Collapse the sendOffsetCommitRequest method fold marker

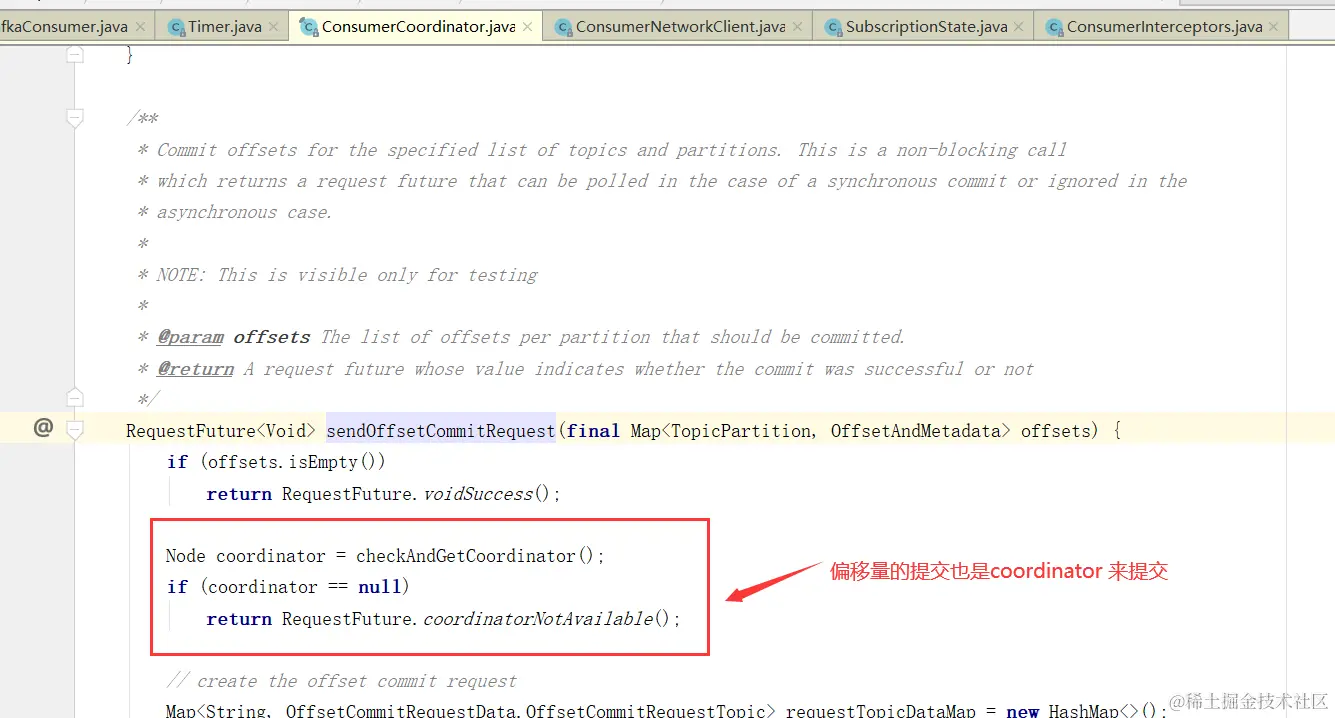tap(75, 430)
